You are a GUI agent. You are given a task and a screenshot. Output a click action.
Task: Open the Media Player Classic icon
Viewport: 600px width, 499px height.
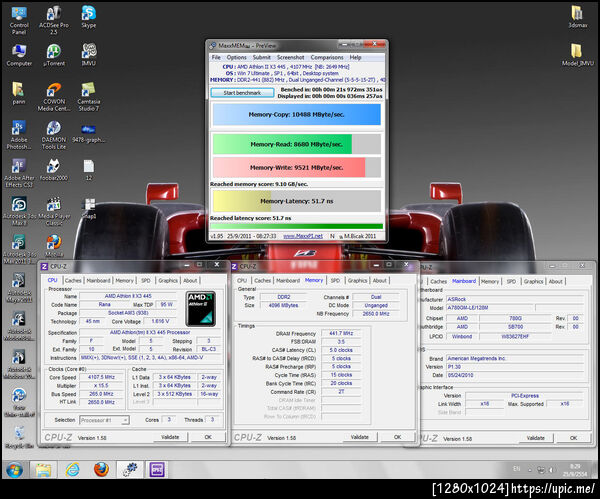54,211
